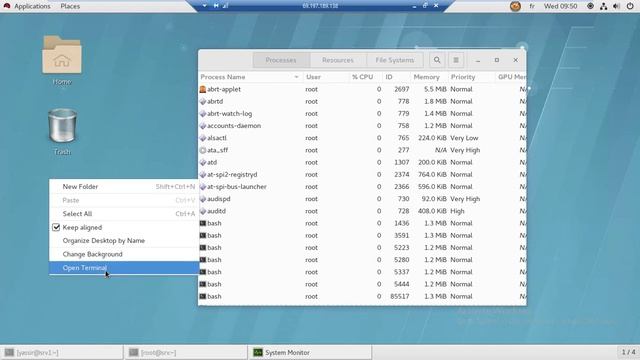Click terminal icon of bash ID 1436
640x360 pixels.
point(202,223)
